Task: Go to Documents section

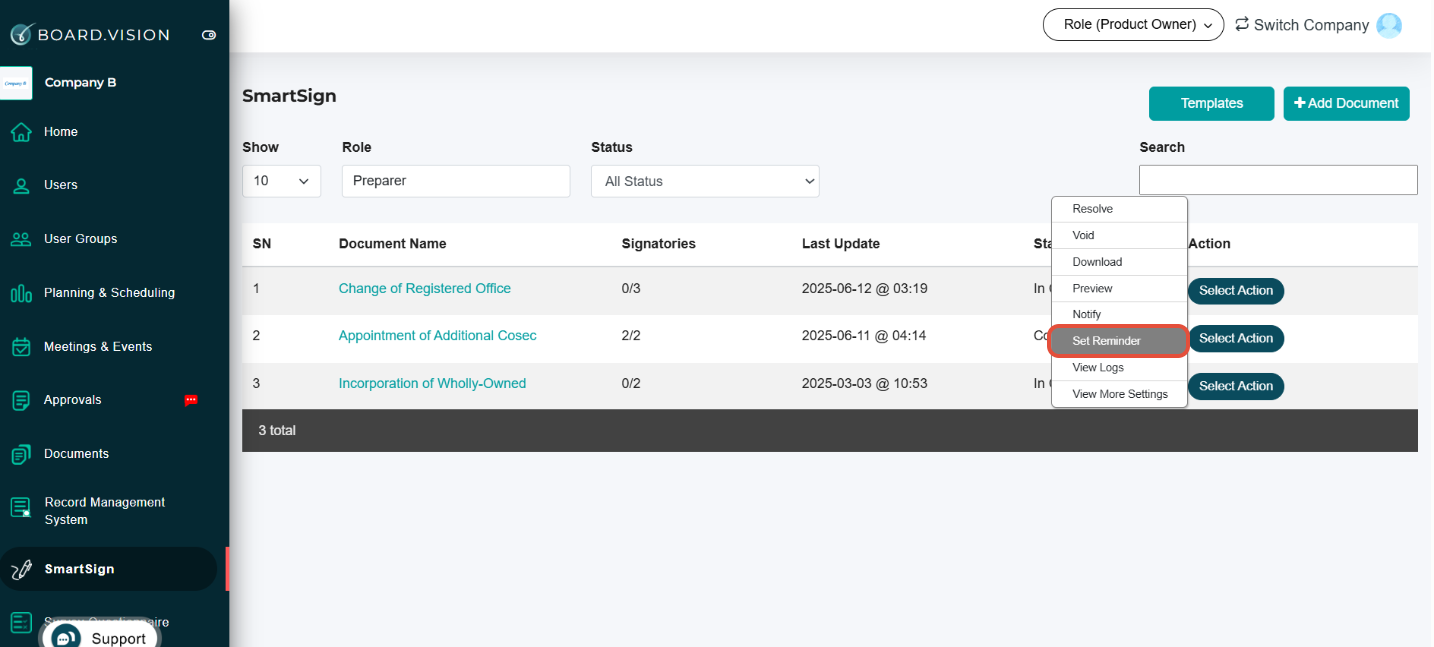Action: (76, 454)
